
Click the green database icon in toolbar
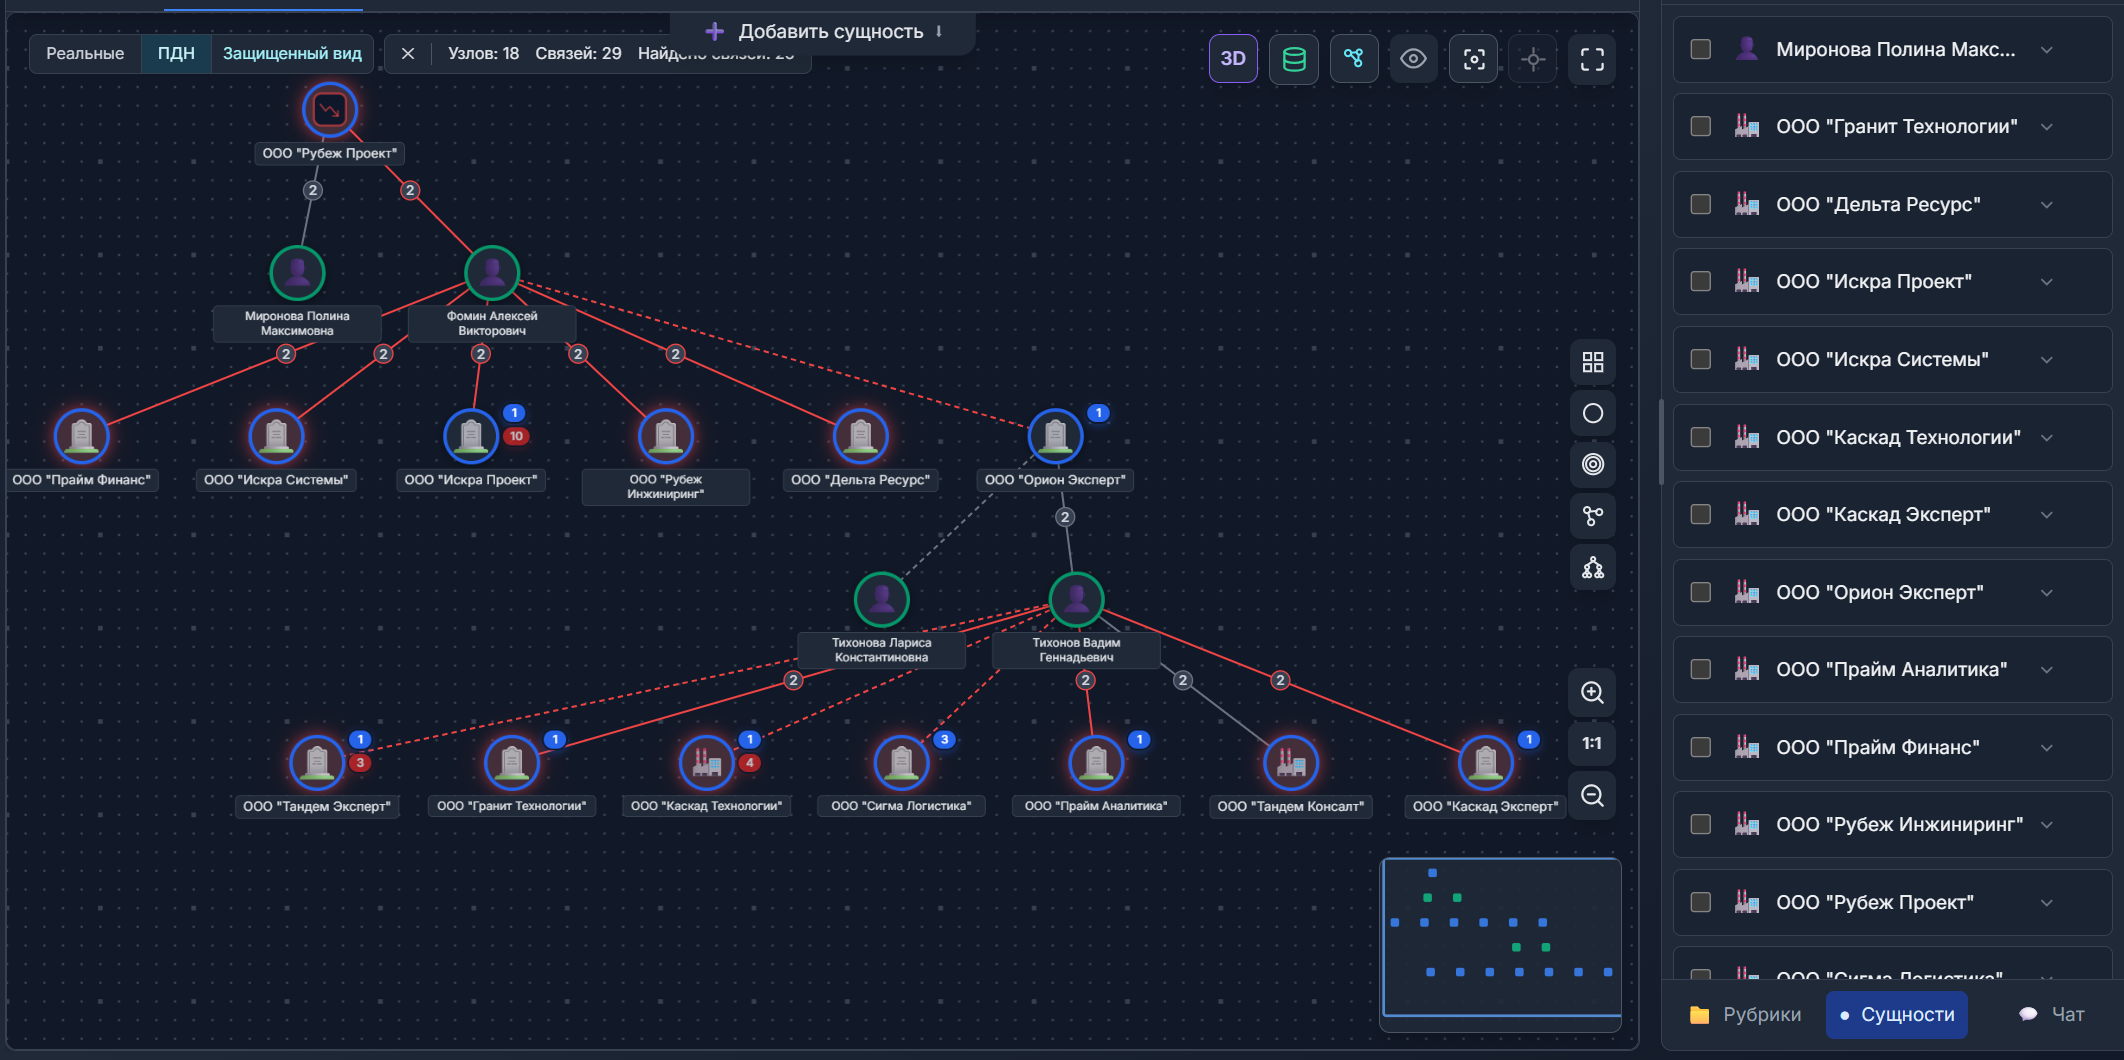tap(1294, 59)
